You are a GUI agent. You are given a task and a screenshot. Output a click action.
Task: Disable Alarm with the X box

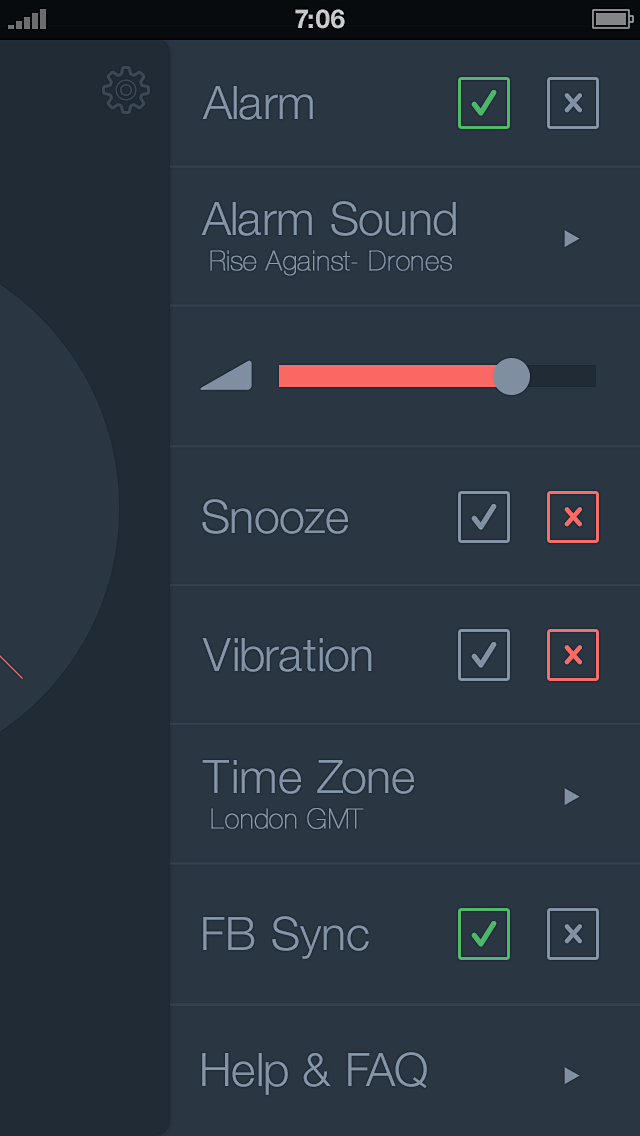pyautogui.click(x=573, y=103)
